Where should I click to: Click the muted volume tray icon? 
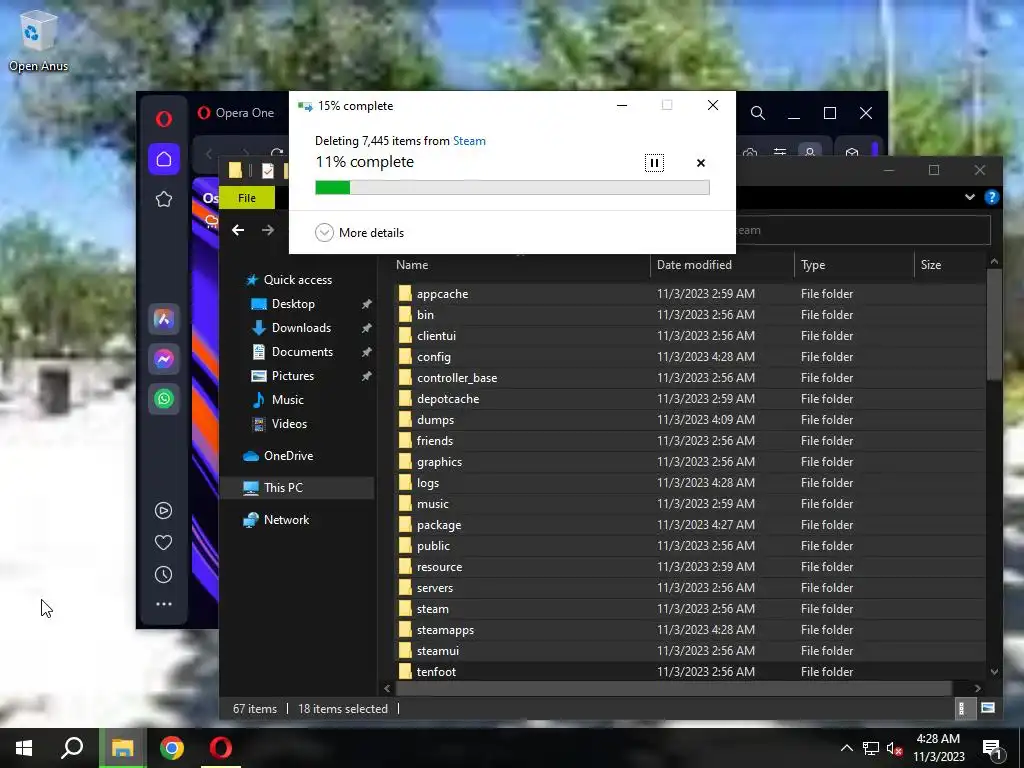(x=894, y=748)
